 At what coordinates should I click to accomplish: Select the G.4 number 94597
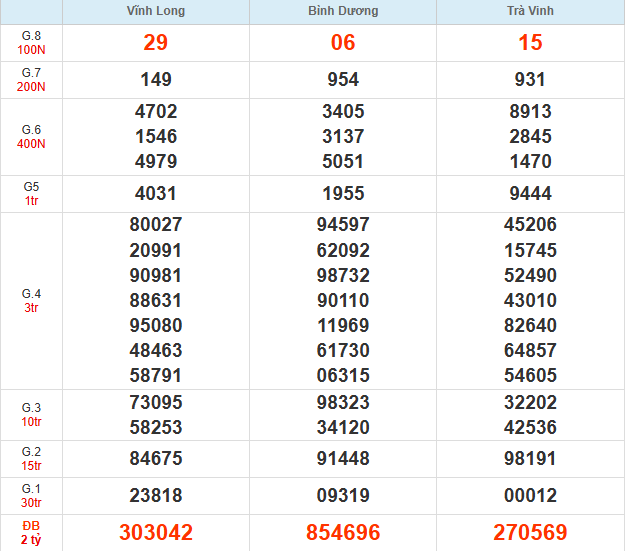click(343, 224)
